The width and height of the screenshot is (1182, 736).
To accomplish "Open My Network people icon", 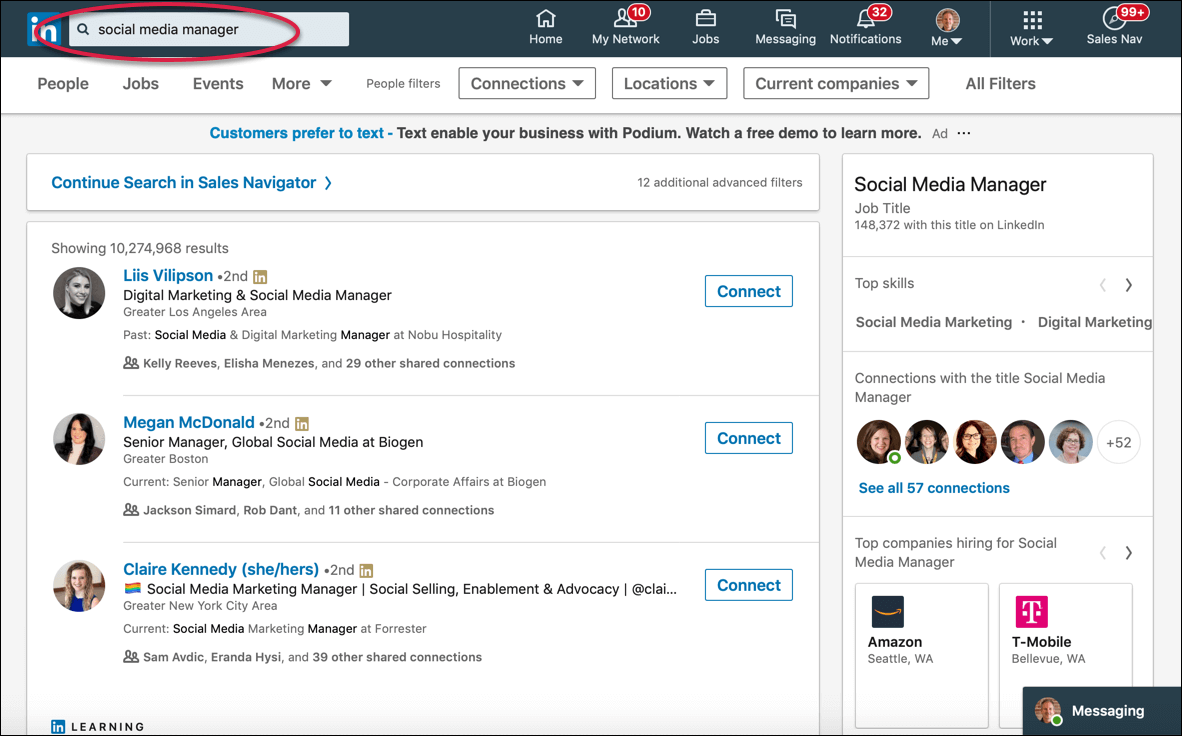I will [625, 18].
